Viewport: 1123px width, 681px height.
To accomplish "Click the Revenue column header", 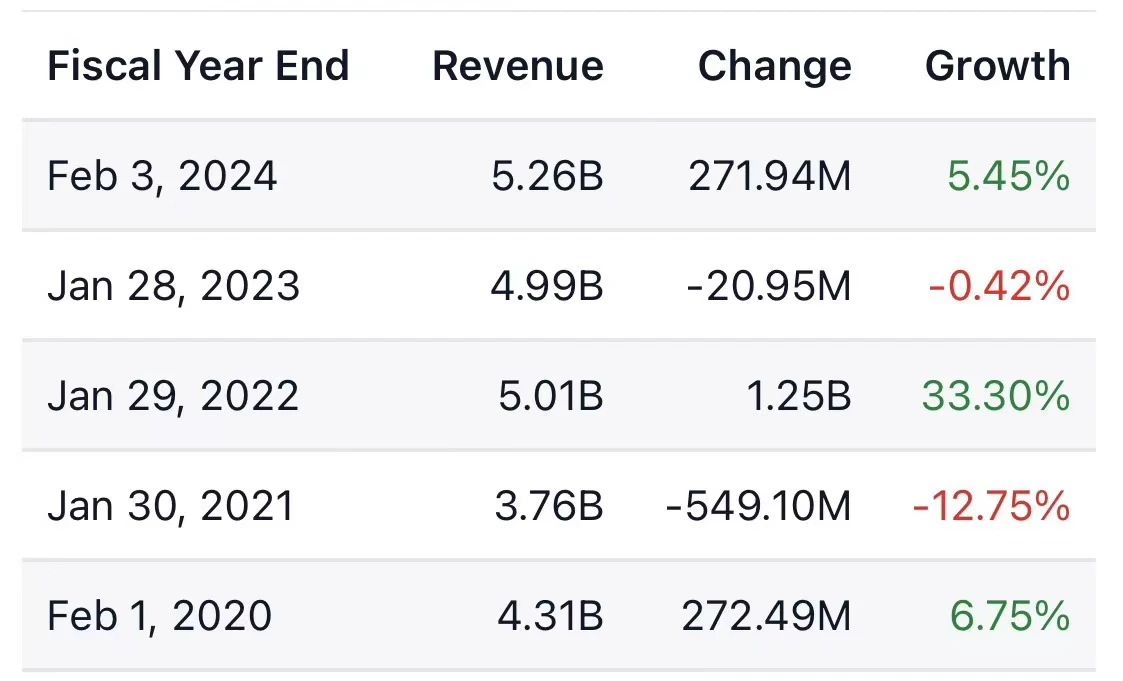I will pyautogui.click(x=517, y=66).
